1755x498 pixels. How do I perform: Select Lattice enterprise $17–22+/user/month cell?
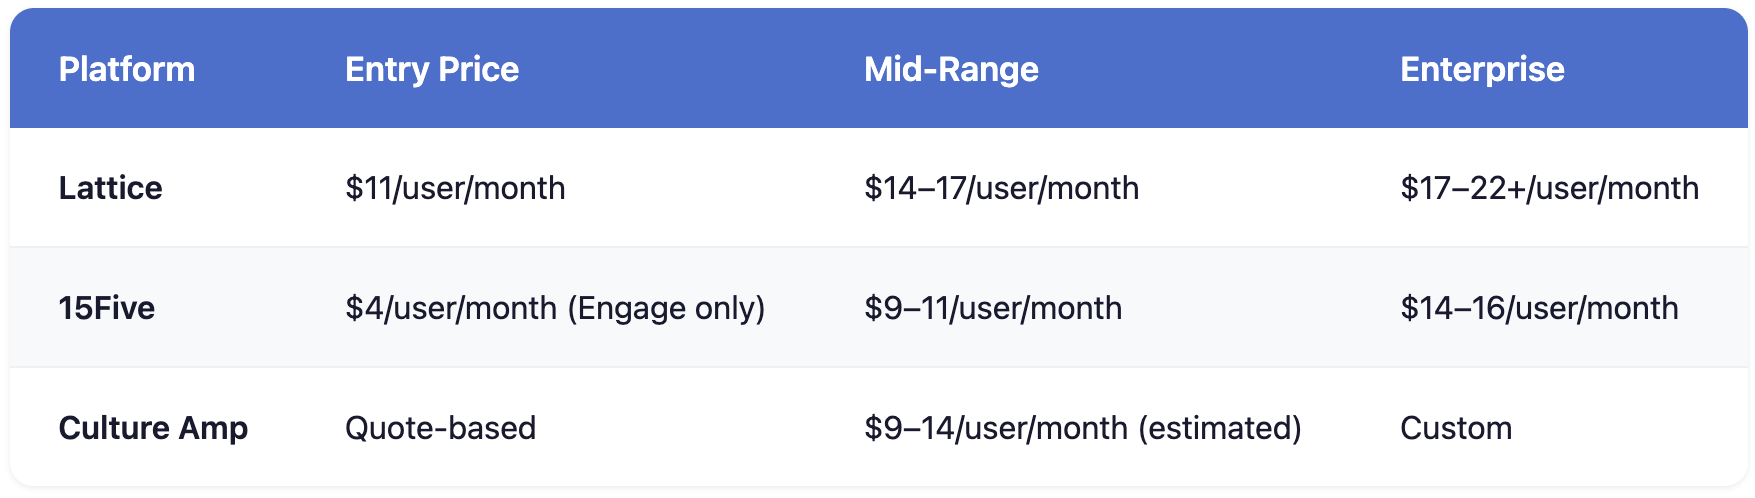(x=1549, y=188)
